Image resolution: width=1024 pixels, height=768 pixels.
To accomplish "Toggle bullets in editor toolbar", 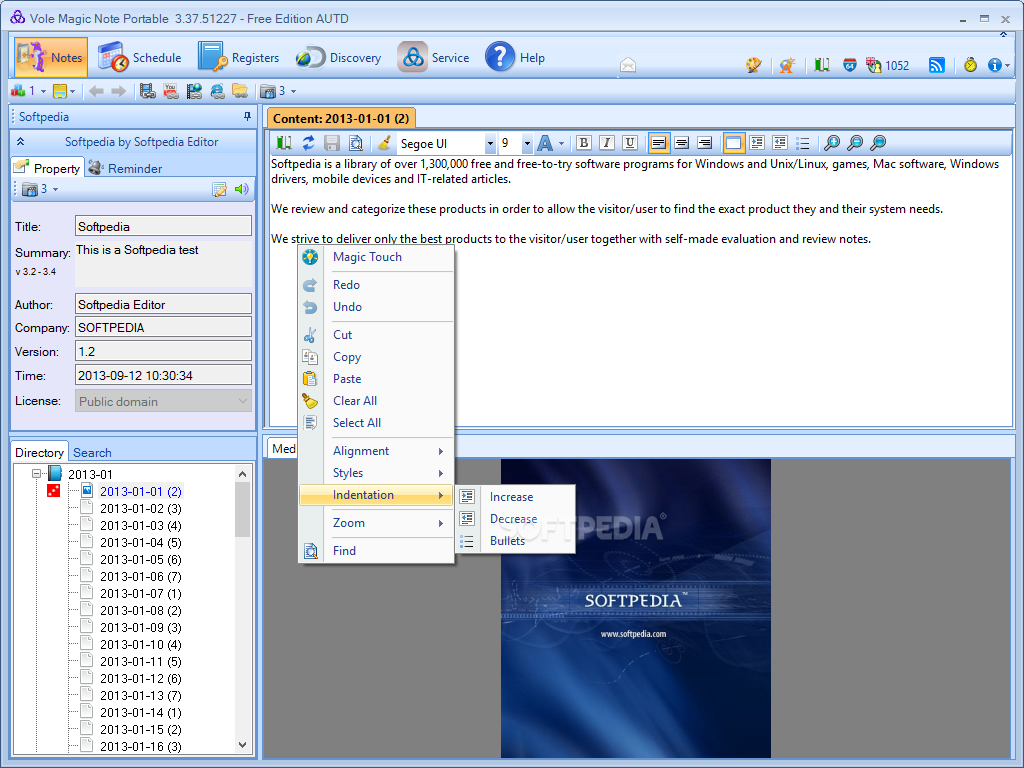I will coord(803,142).
